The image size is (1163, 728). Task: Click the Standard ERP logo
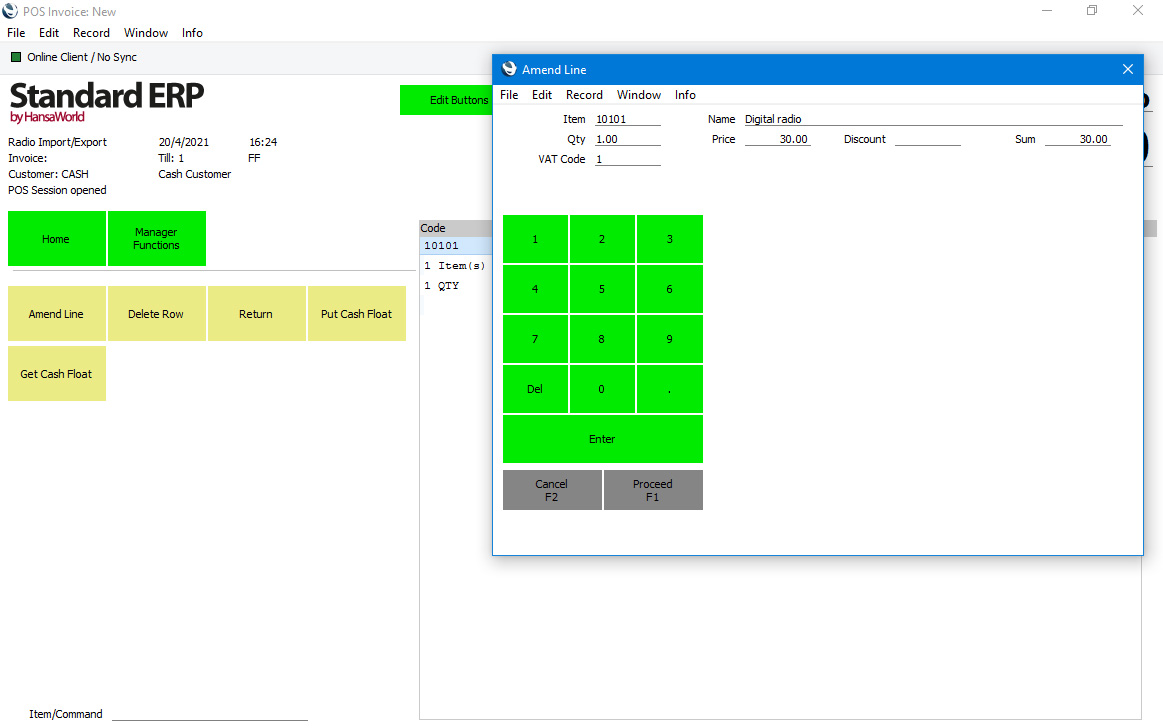[x=106, y=102]
